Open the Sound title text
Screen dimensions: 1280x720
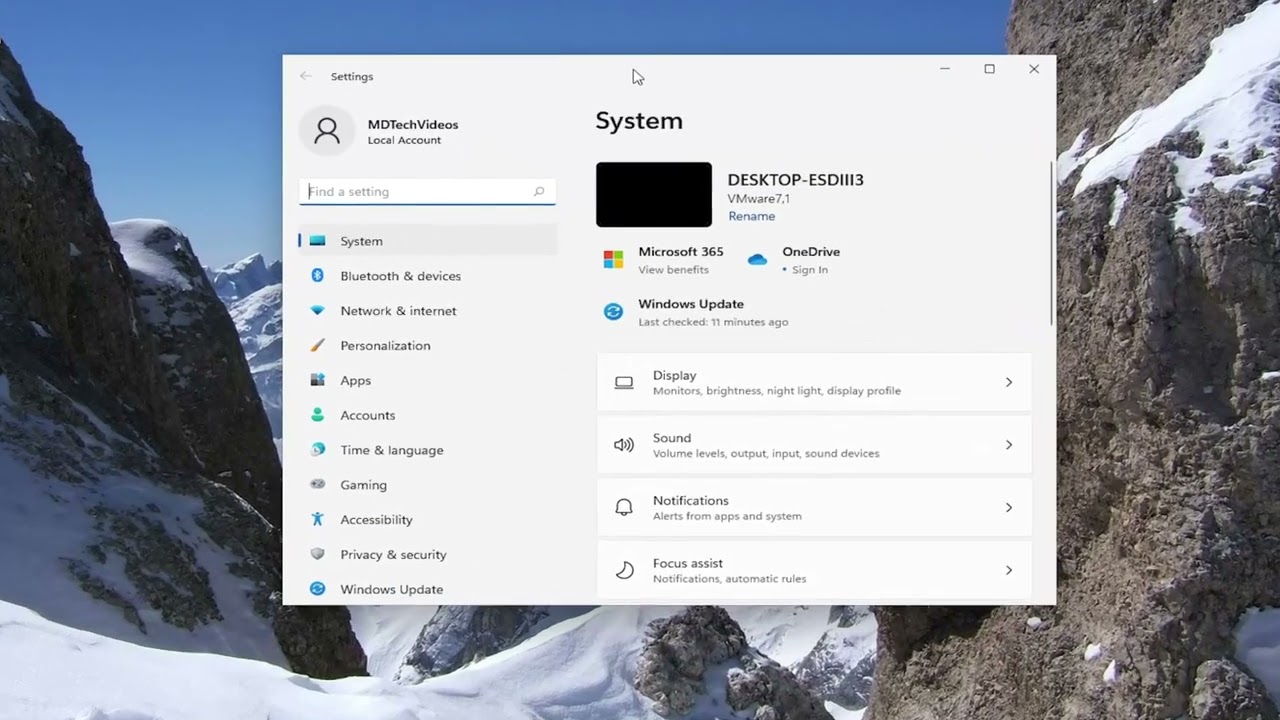pos(672,438)
